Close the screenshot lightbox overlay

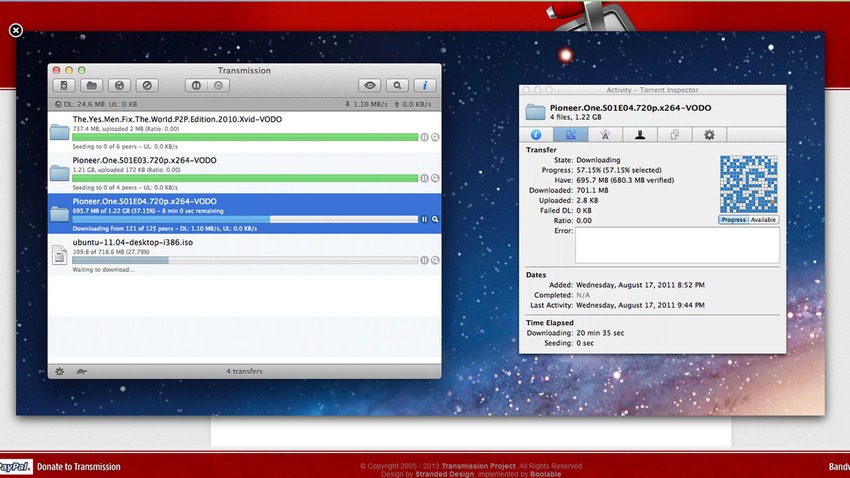pyautogui.click(x=15, y=30)
